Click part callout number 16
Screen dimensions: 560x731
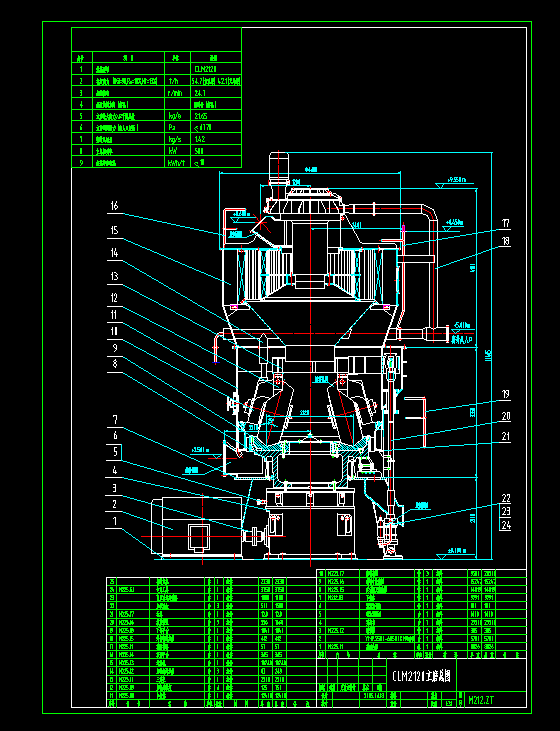(x=114, y=206)
